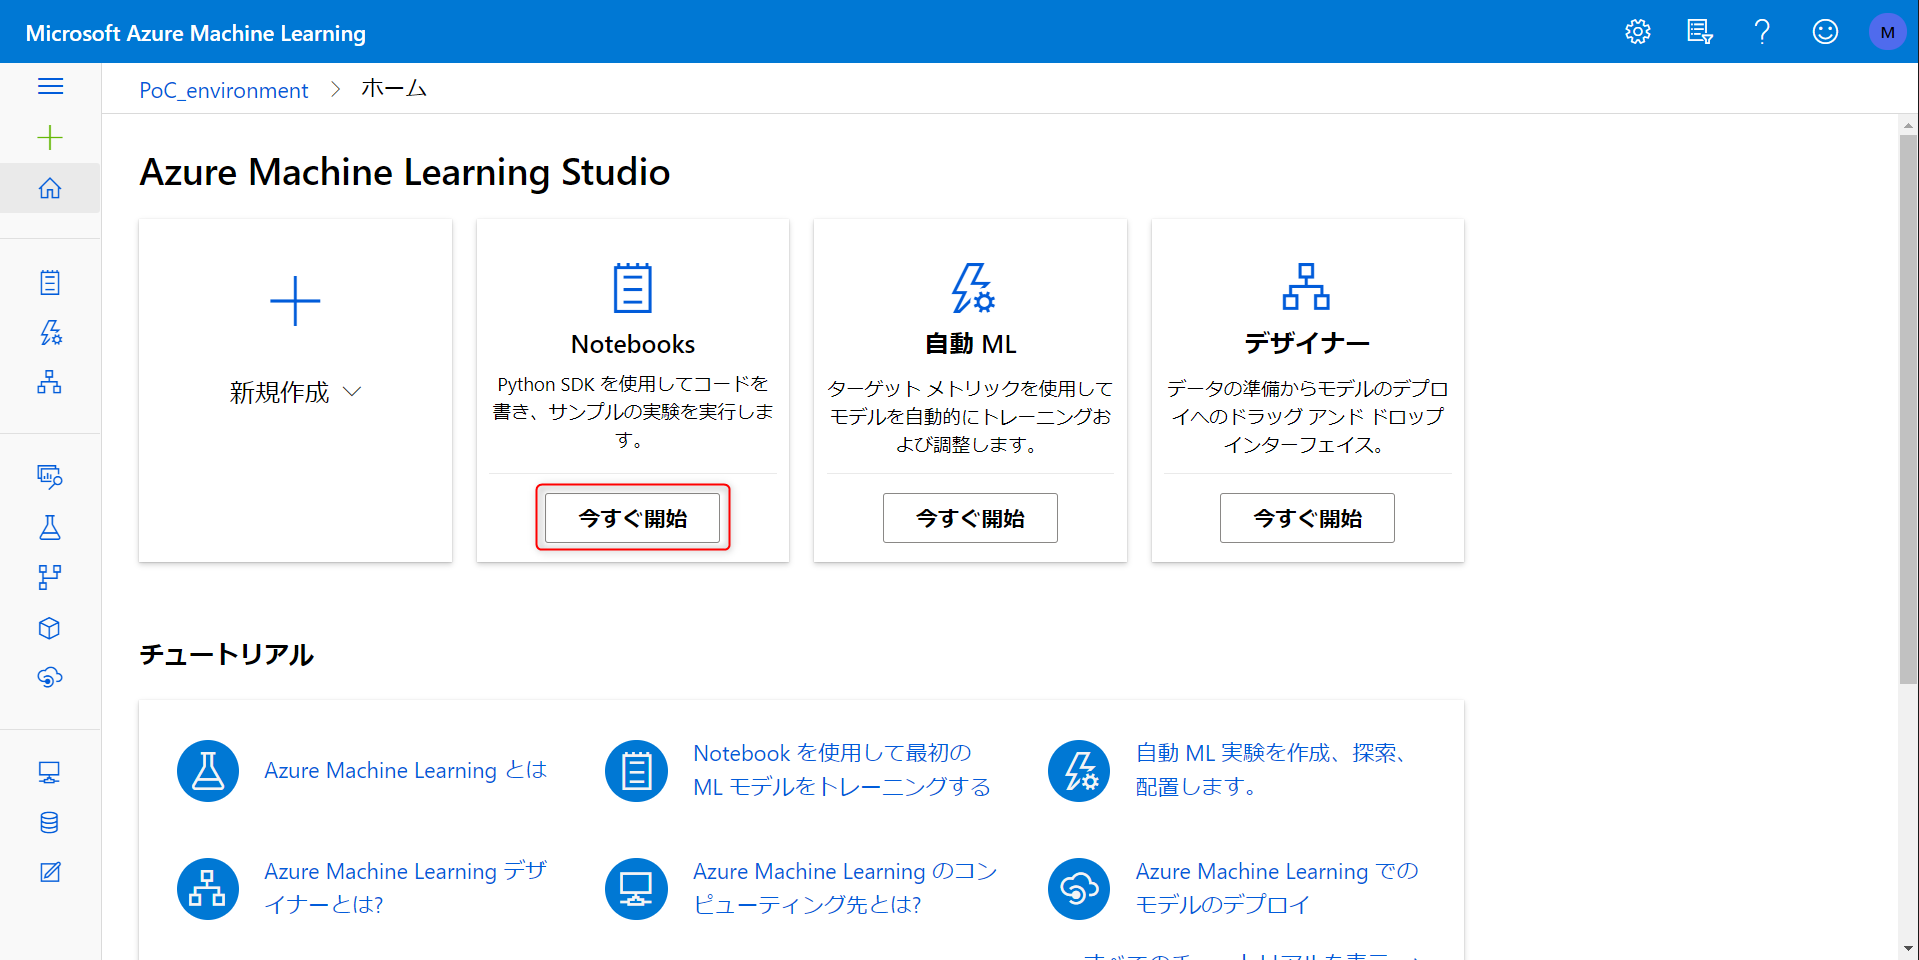The image size is (1919, 960).
Task: Click the Azure Machine Learning Studio page heading
Action: (405, 172)
